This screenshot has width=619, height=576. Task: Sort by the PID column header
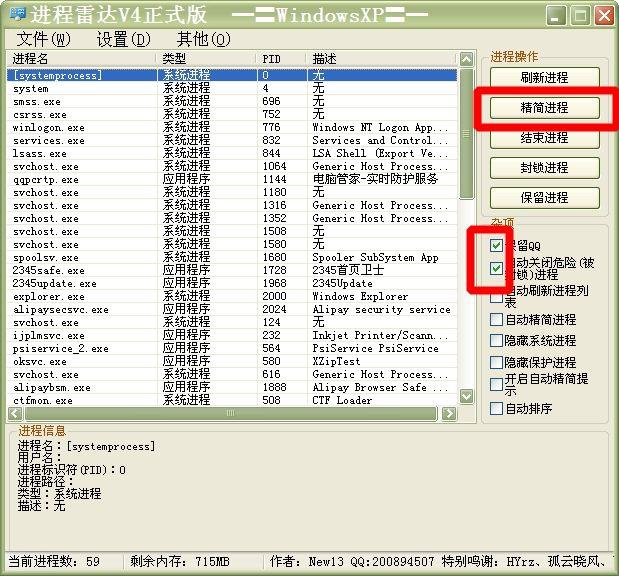(x=281, y=59)
